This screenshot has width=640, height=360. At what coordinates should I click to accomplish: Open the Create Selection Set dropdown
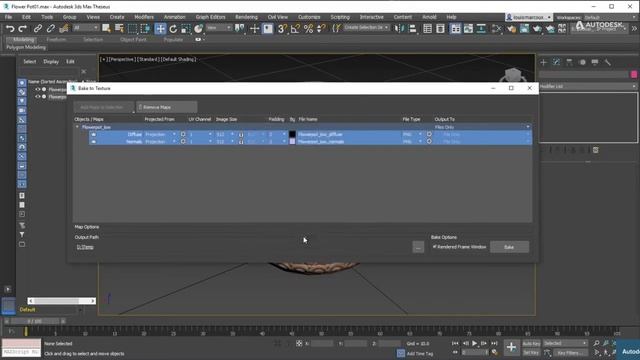click(366, 28)
